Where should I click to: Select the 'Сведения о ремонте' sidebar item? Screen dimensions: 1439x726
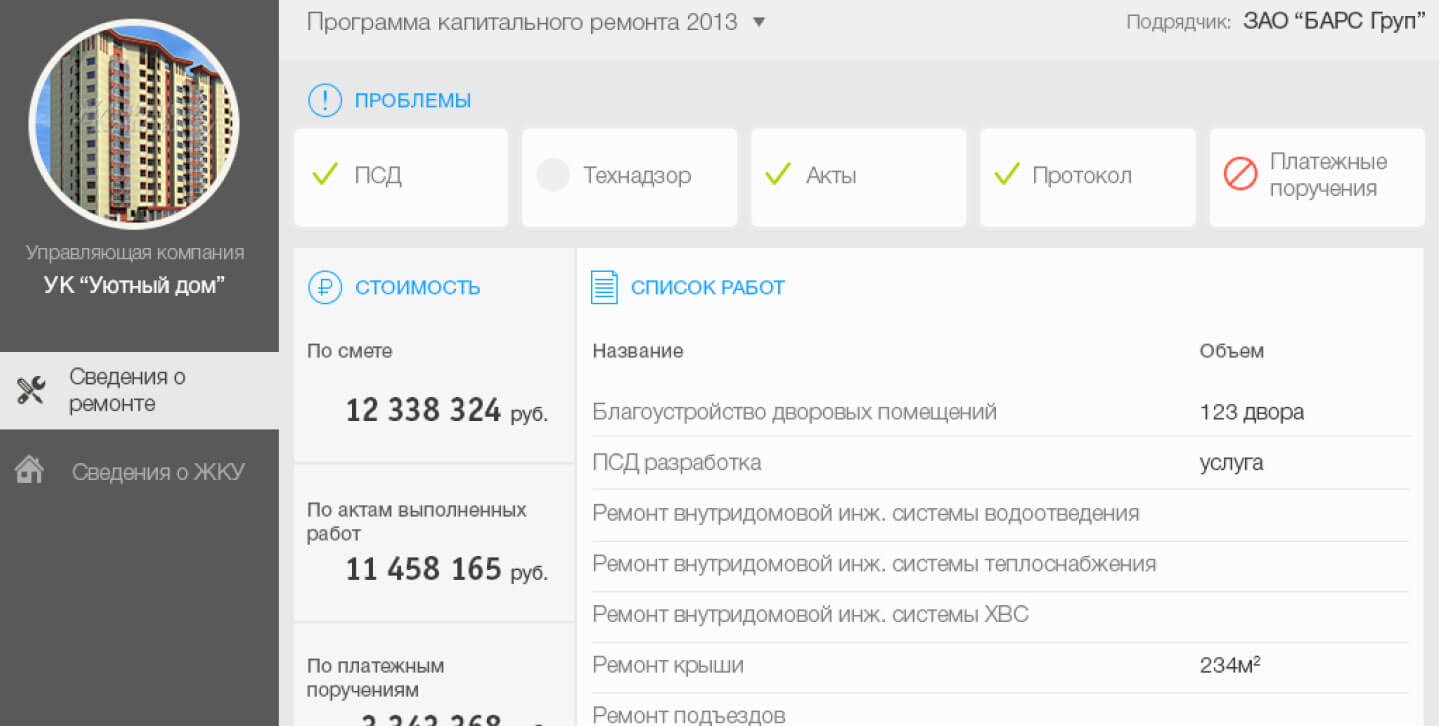[x=139, y=390]
